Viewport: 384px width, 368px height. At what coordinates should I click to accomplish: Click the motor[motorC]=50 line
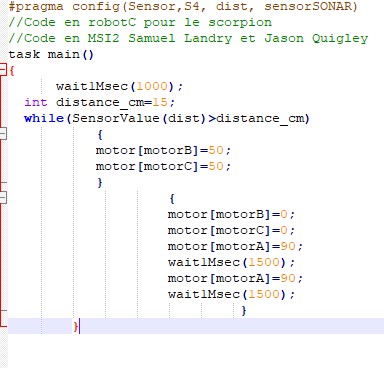[163, 166]
